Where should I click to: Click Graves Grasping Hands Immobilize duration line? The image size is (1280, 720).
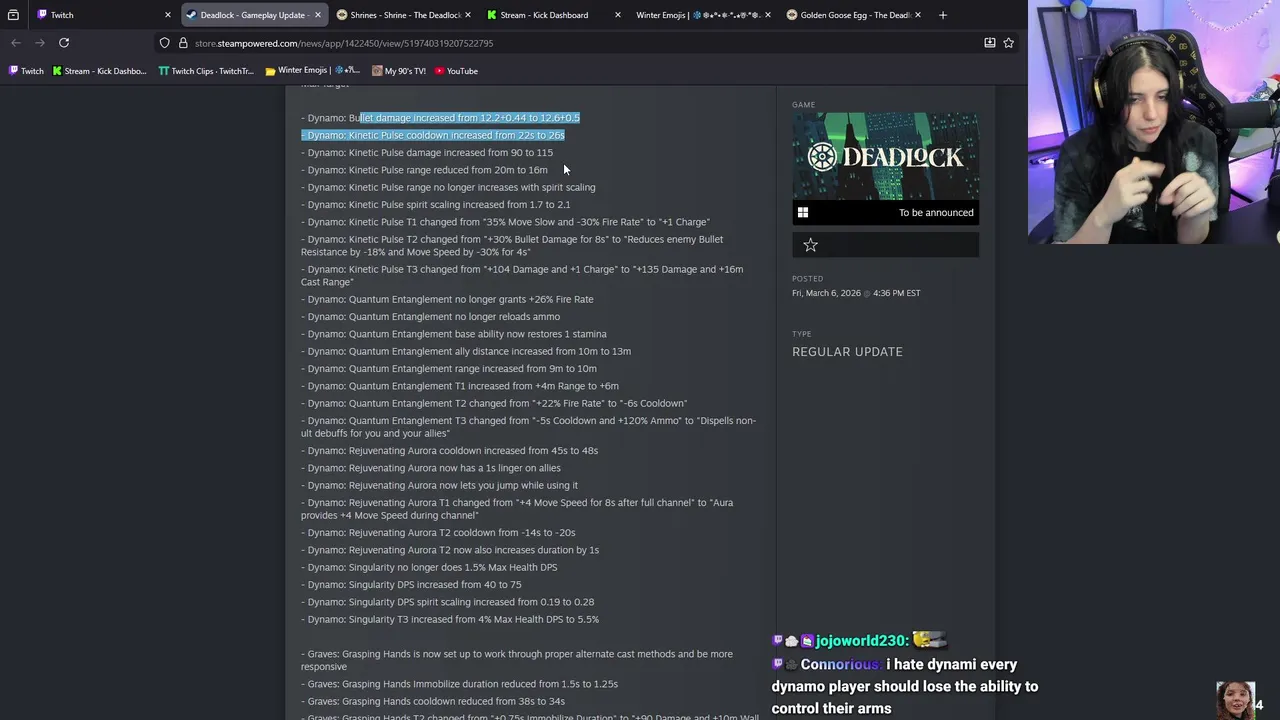point(459,684)
